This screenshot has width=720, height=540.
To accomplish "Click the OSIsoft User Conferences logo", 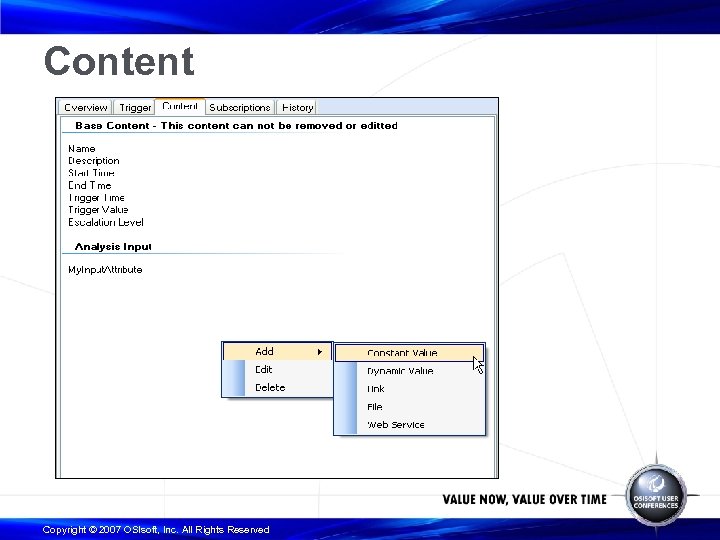I will 656,495.
